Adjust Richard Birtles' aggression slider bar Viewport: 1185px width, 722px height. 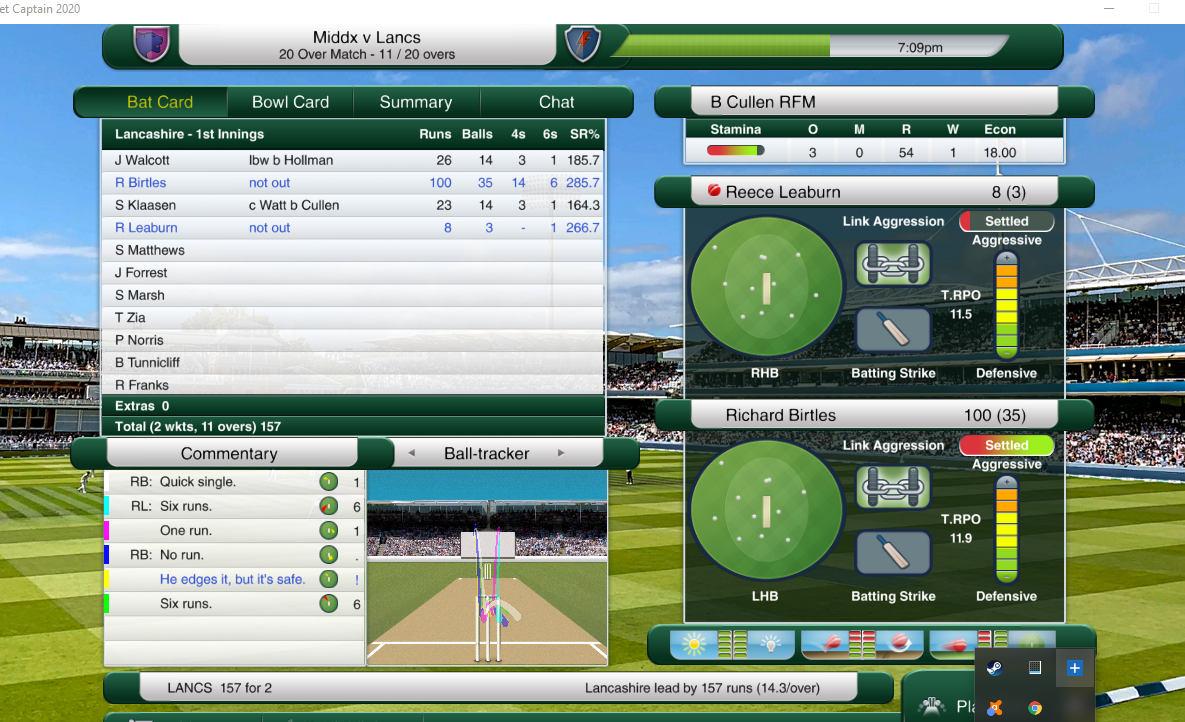point(1006,529)
